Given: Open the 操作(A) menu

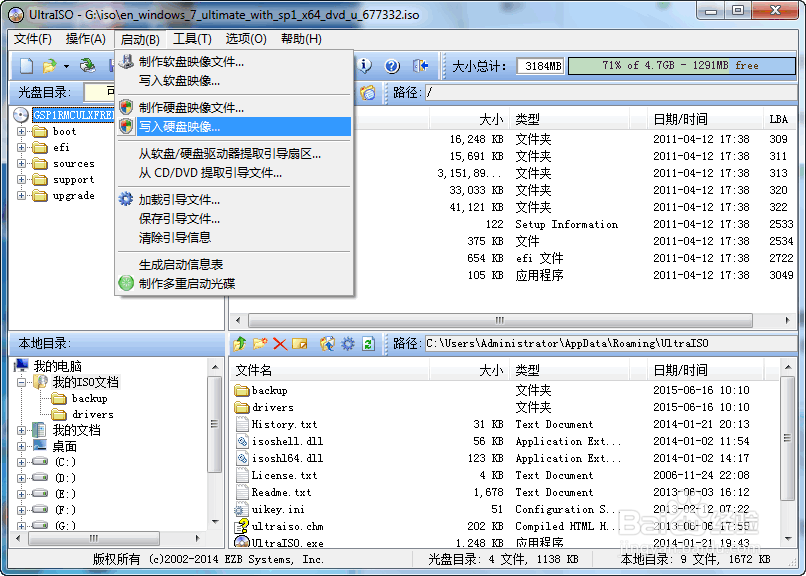Looking at the screenshot, I should [x=85, y=39].
